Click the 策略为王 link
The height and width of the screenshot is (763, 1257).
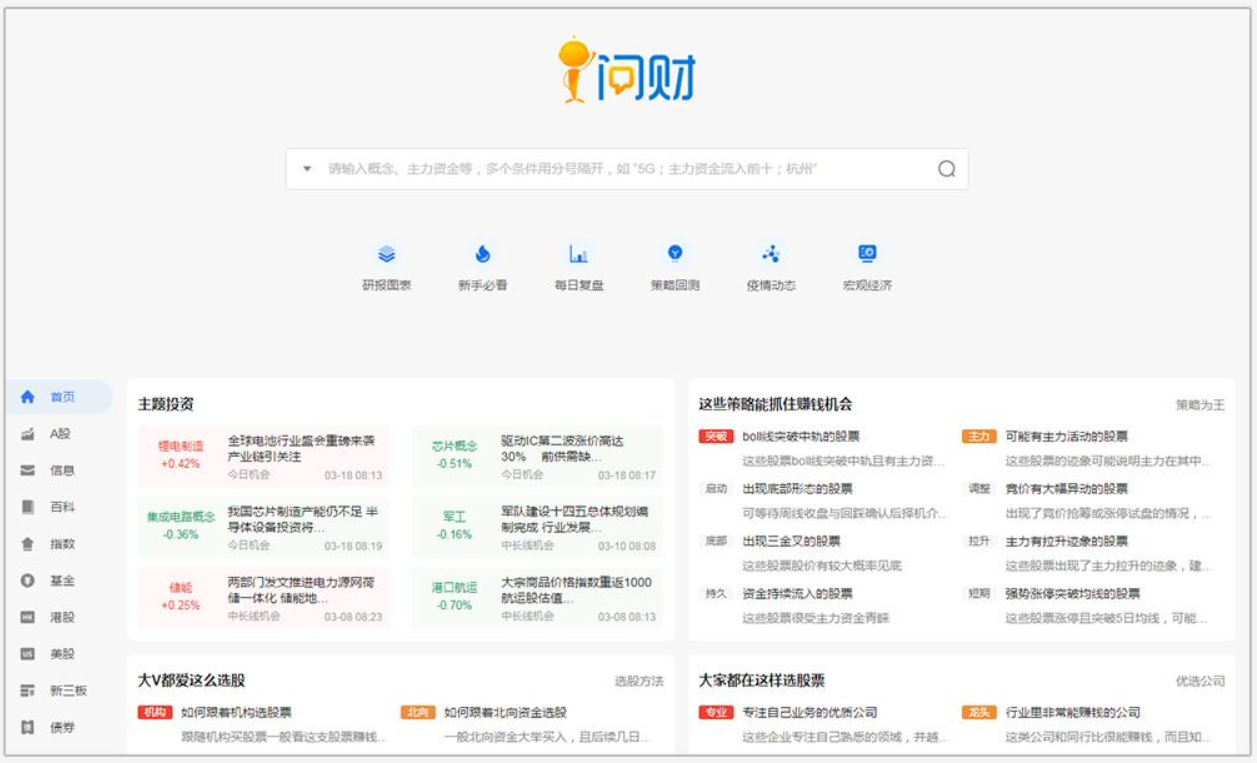pyautogui.click(x=1200, y=405)
